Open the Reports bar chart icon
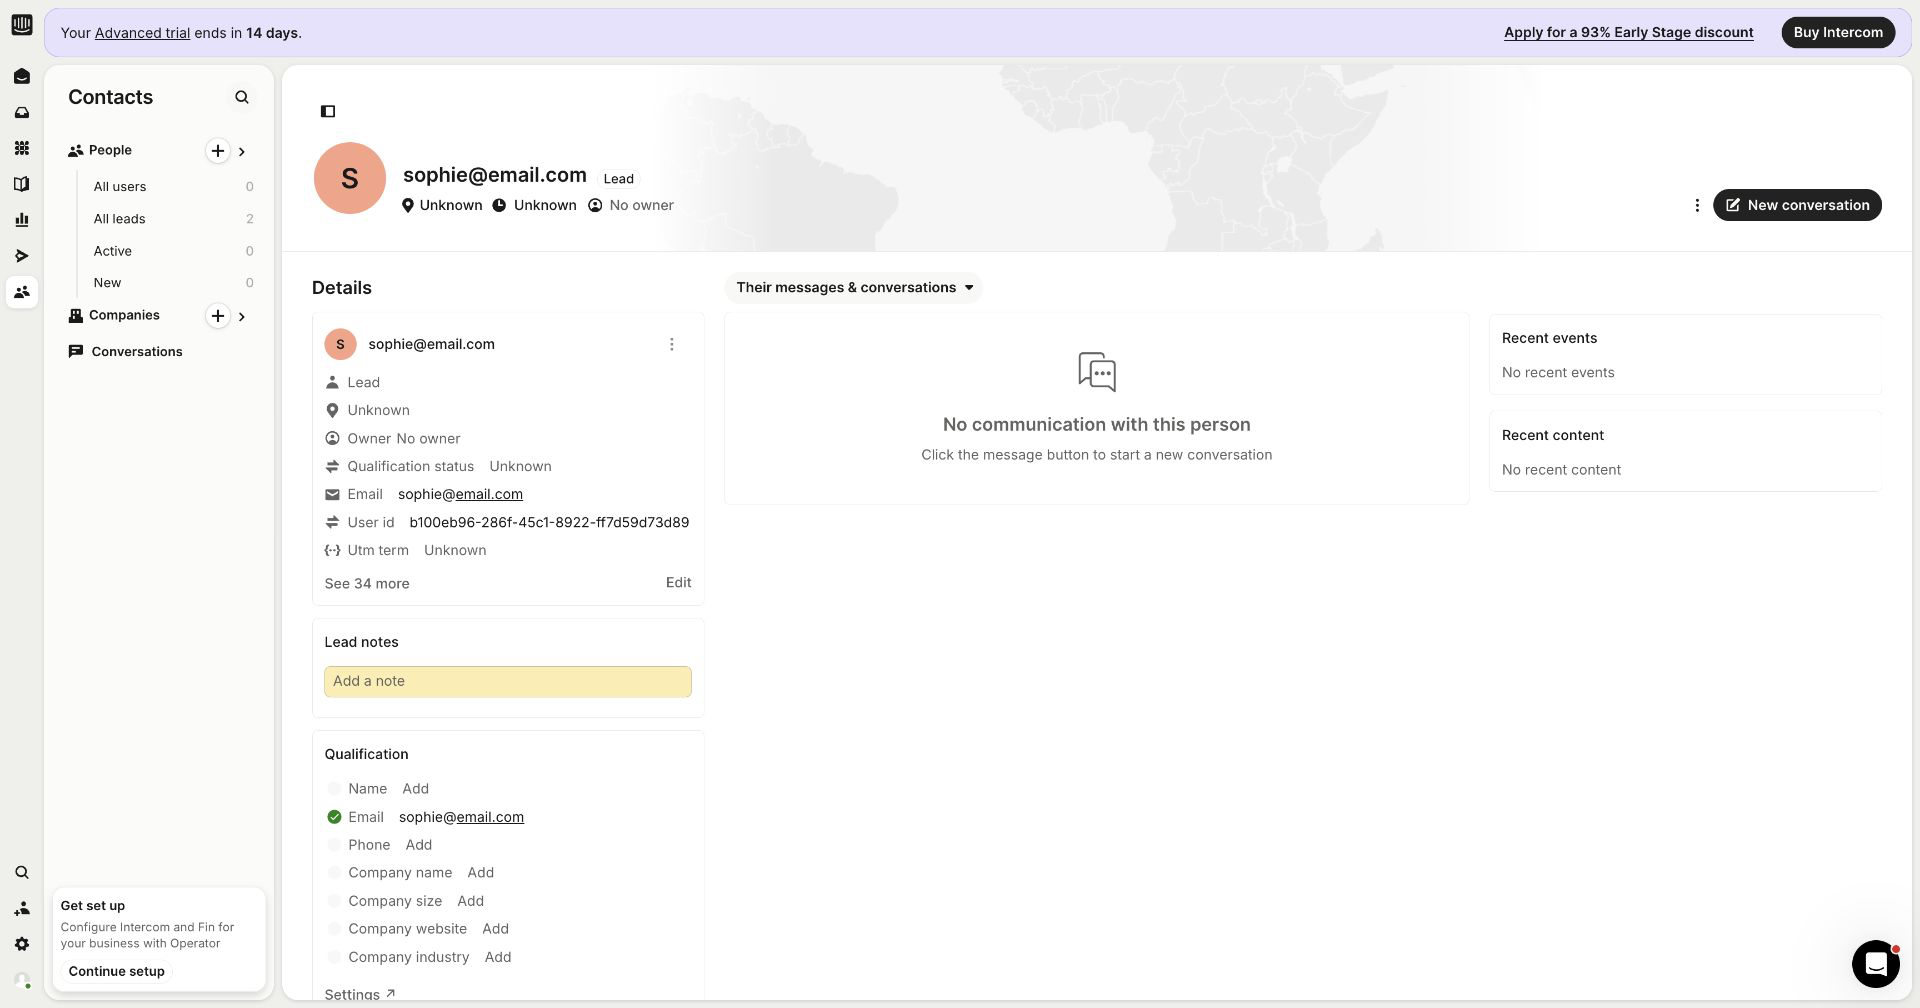The width and height of the screenshot is (1920, 1008). [x=22, y=220]
